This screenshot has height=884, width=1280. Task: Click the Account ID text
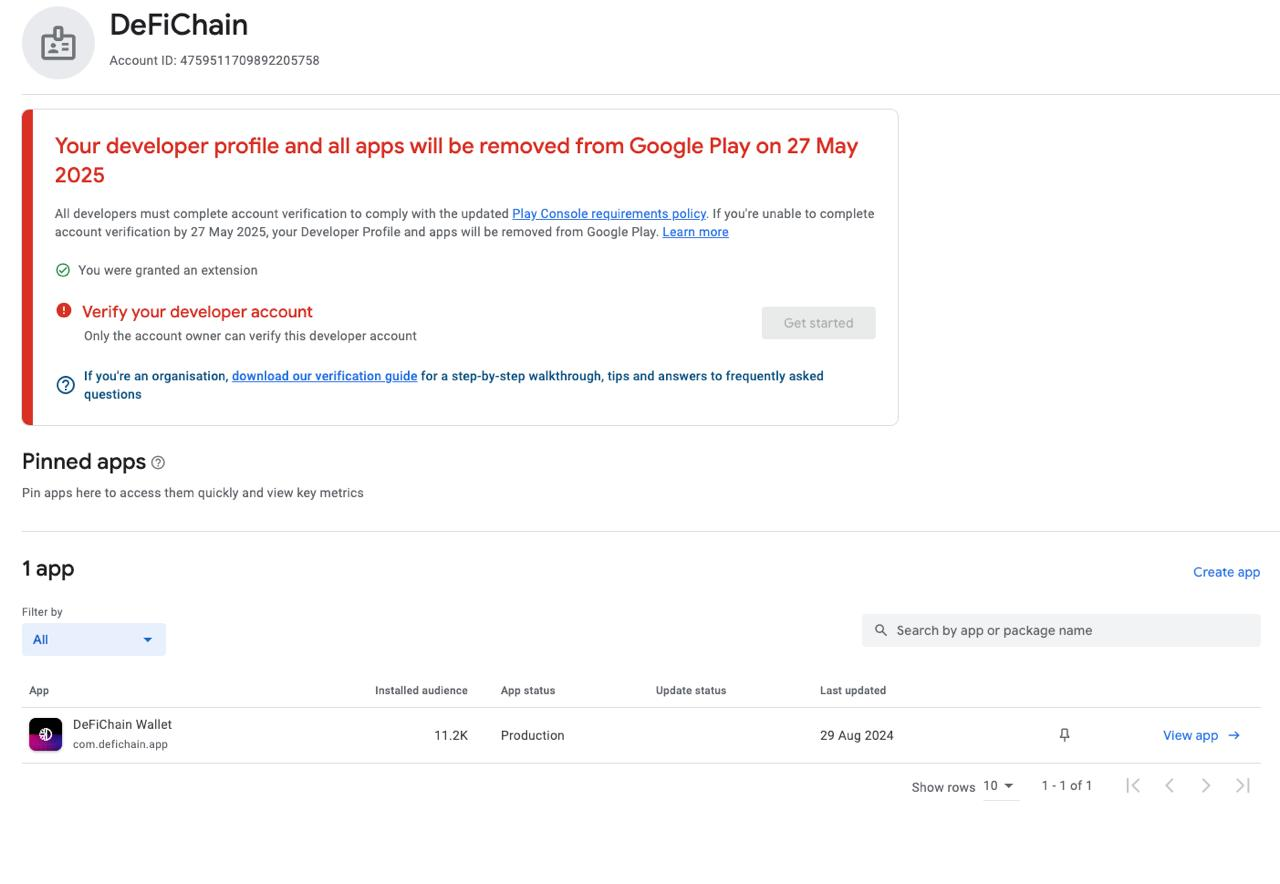point(214,60)
